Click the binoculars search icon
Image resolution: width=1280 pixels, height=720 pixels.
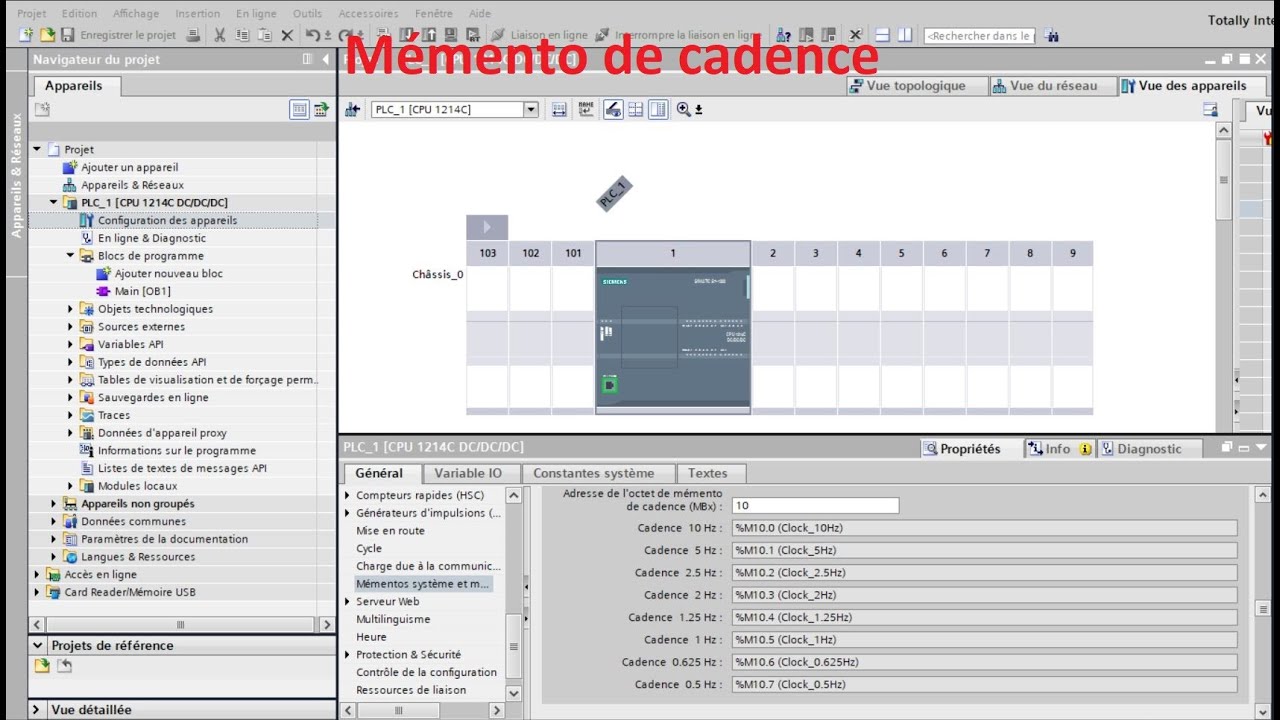(1051, 35)
